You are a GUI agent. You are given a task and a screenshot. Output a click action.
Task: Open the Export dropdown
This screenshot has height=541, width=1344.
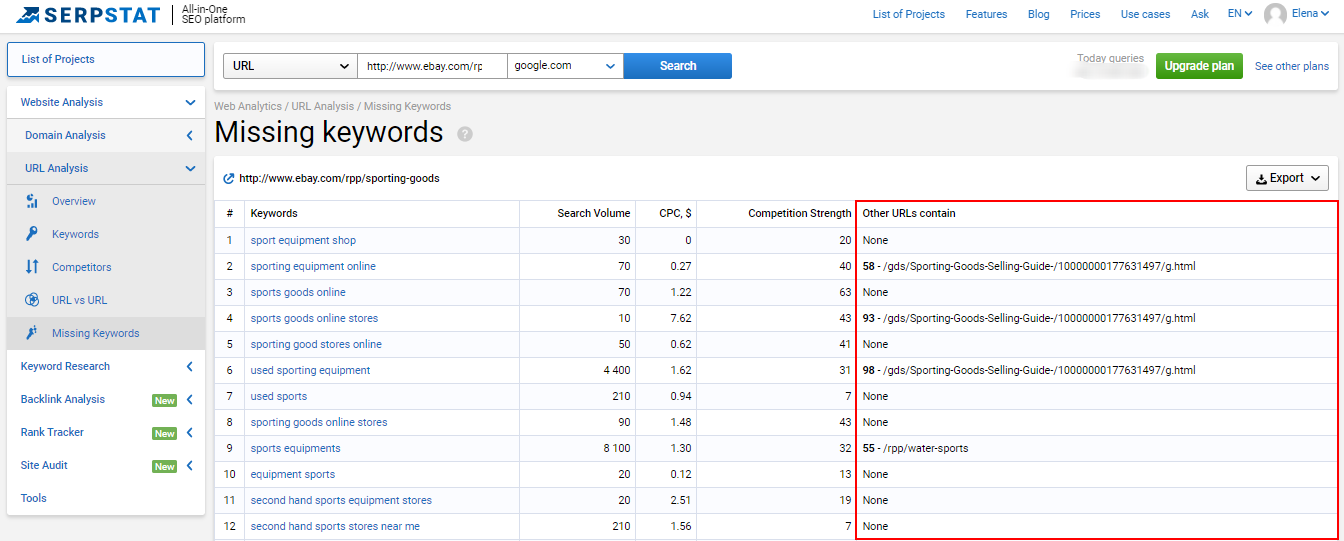click(x=1287, y=178)
